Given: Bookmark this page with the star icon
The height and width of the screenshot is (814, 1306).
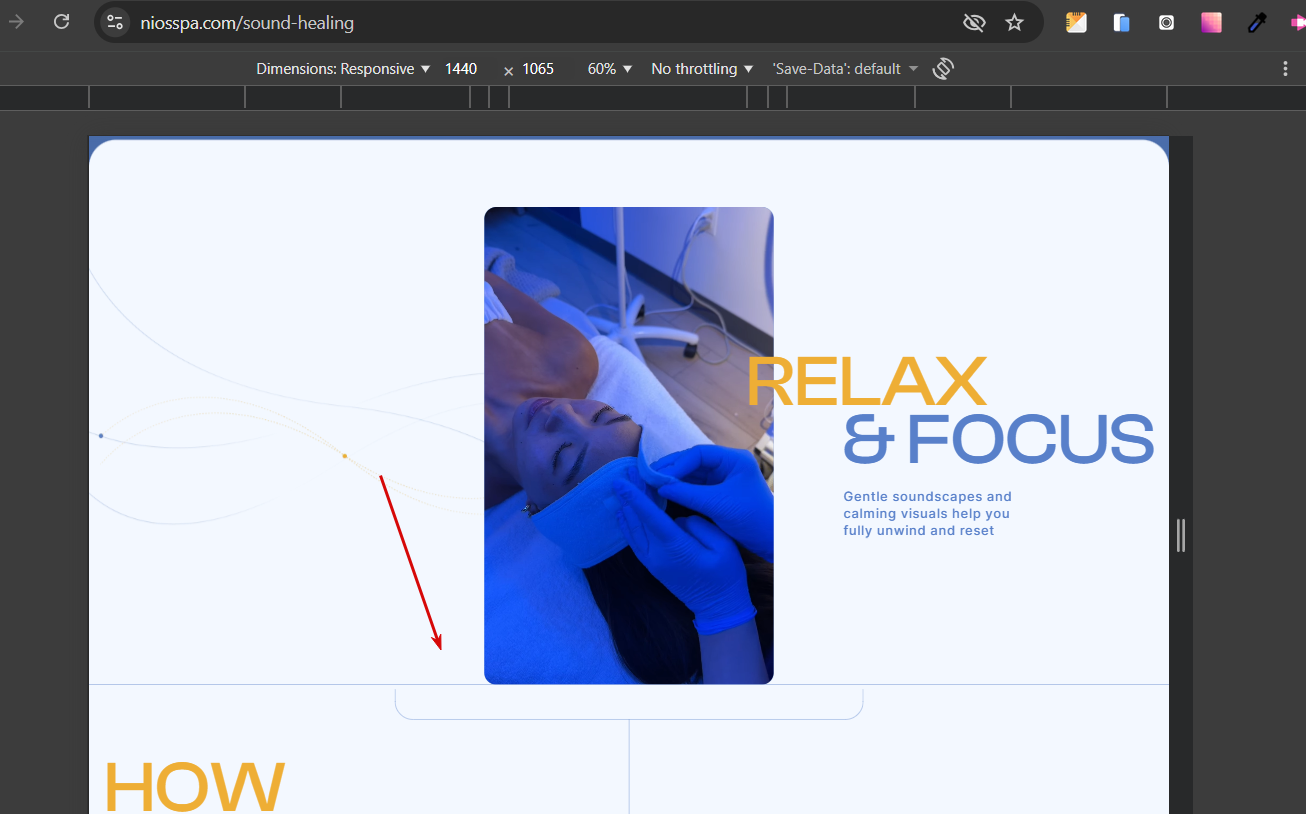Looking at the screenshot, I should pyautogui.click(x=1014, y=22).
